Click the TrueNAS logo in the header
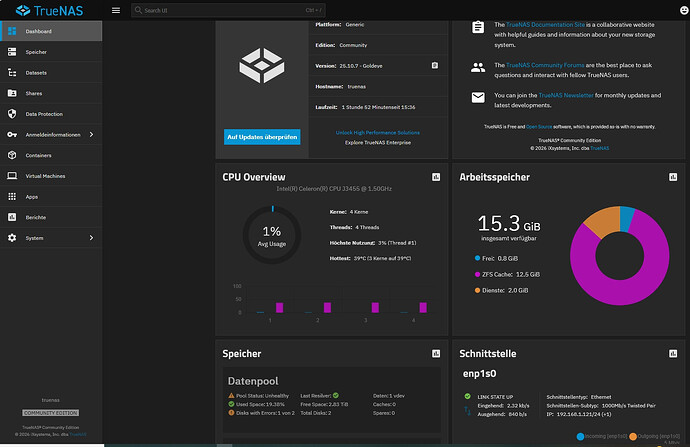 click(49, 10)
